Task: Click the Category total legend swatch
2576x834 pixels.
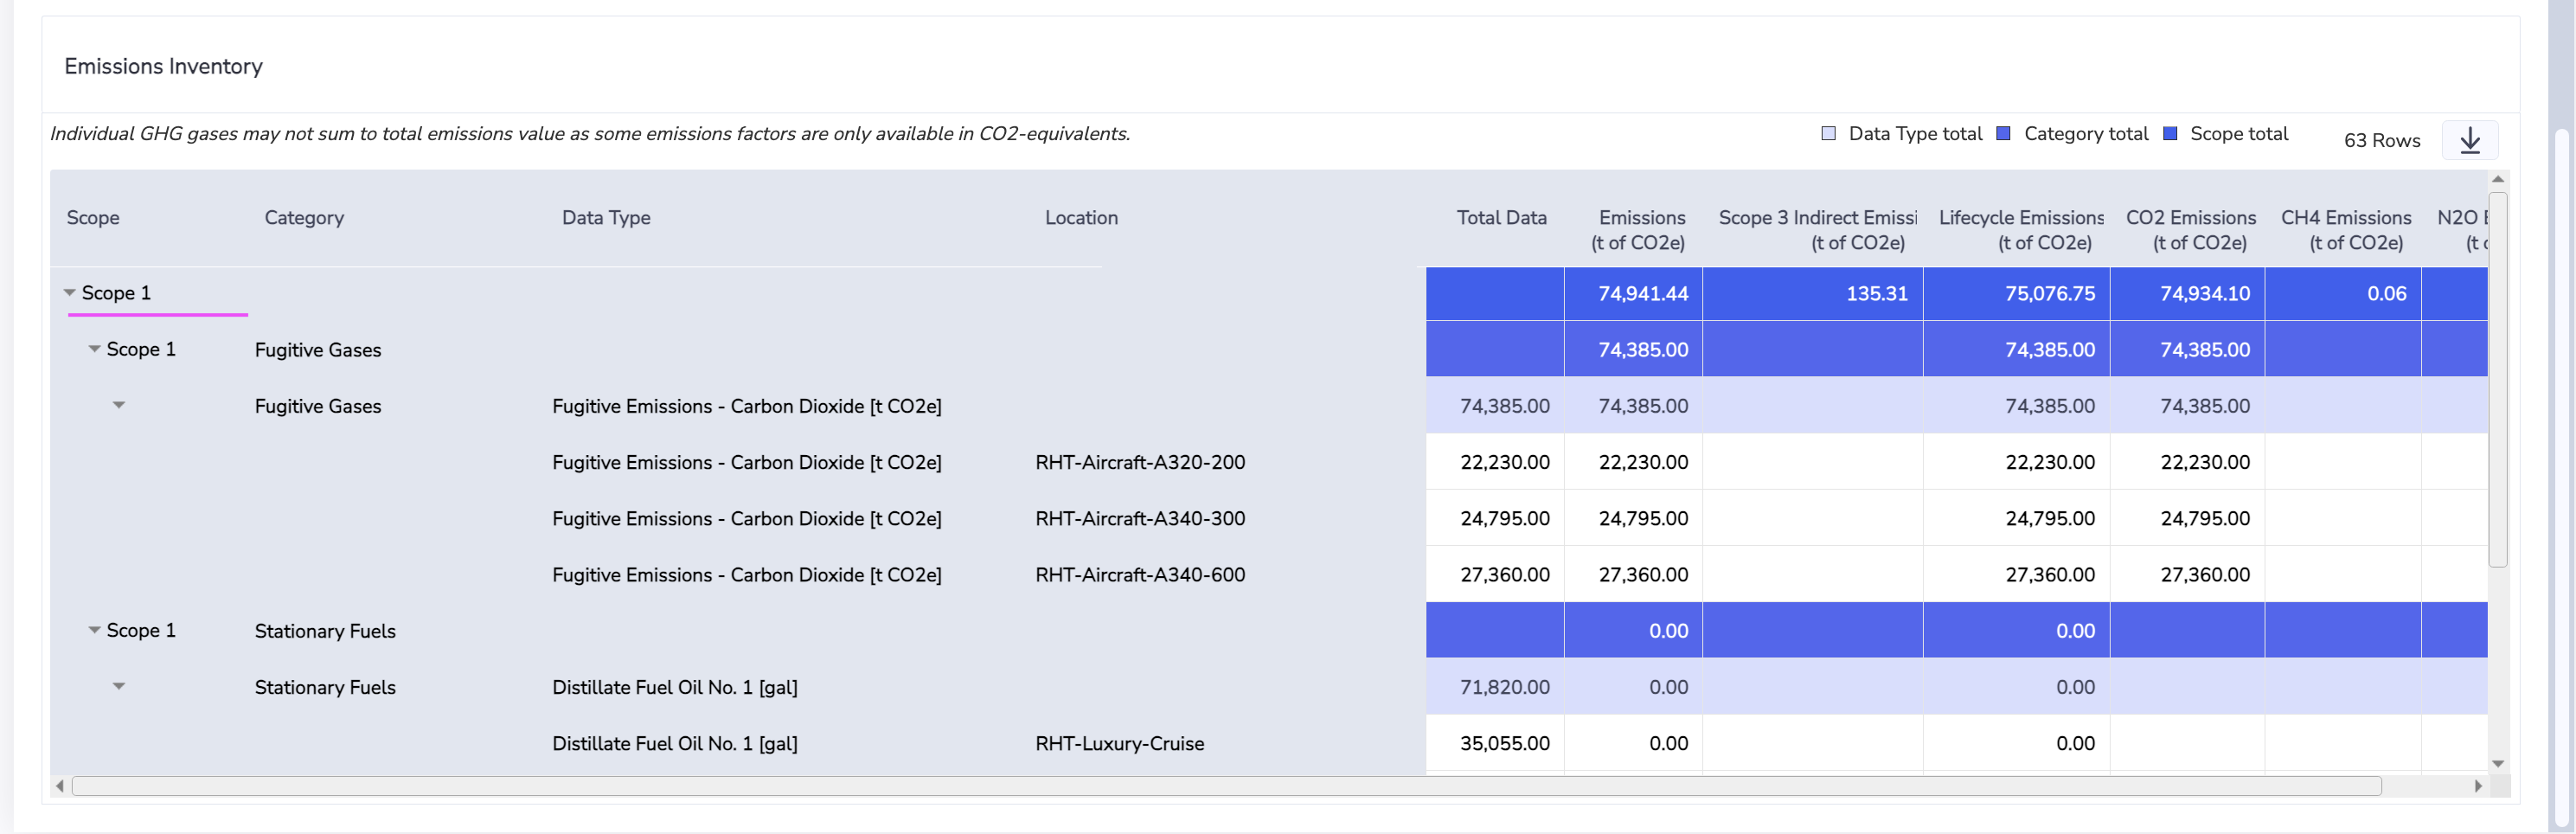Action: click(x=2003, y=134)
